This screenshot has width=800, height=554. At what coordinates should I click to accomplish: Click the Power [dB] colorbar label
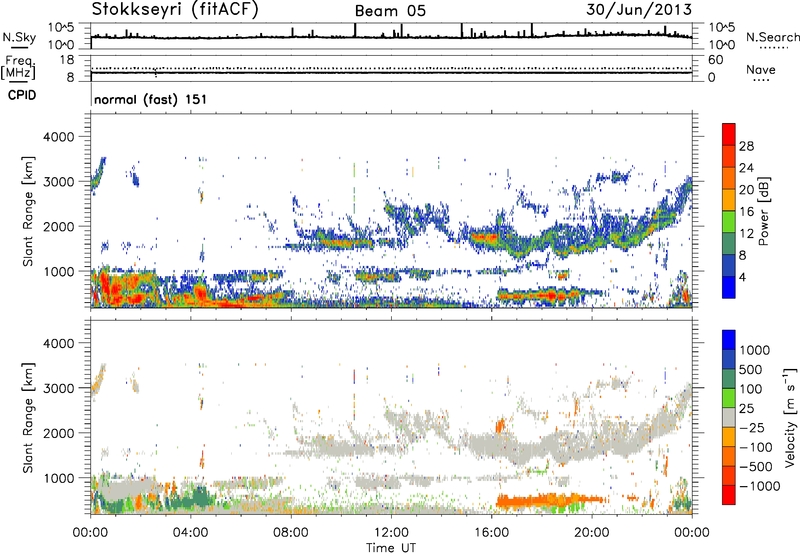[x=764, y=211]
